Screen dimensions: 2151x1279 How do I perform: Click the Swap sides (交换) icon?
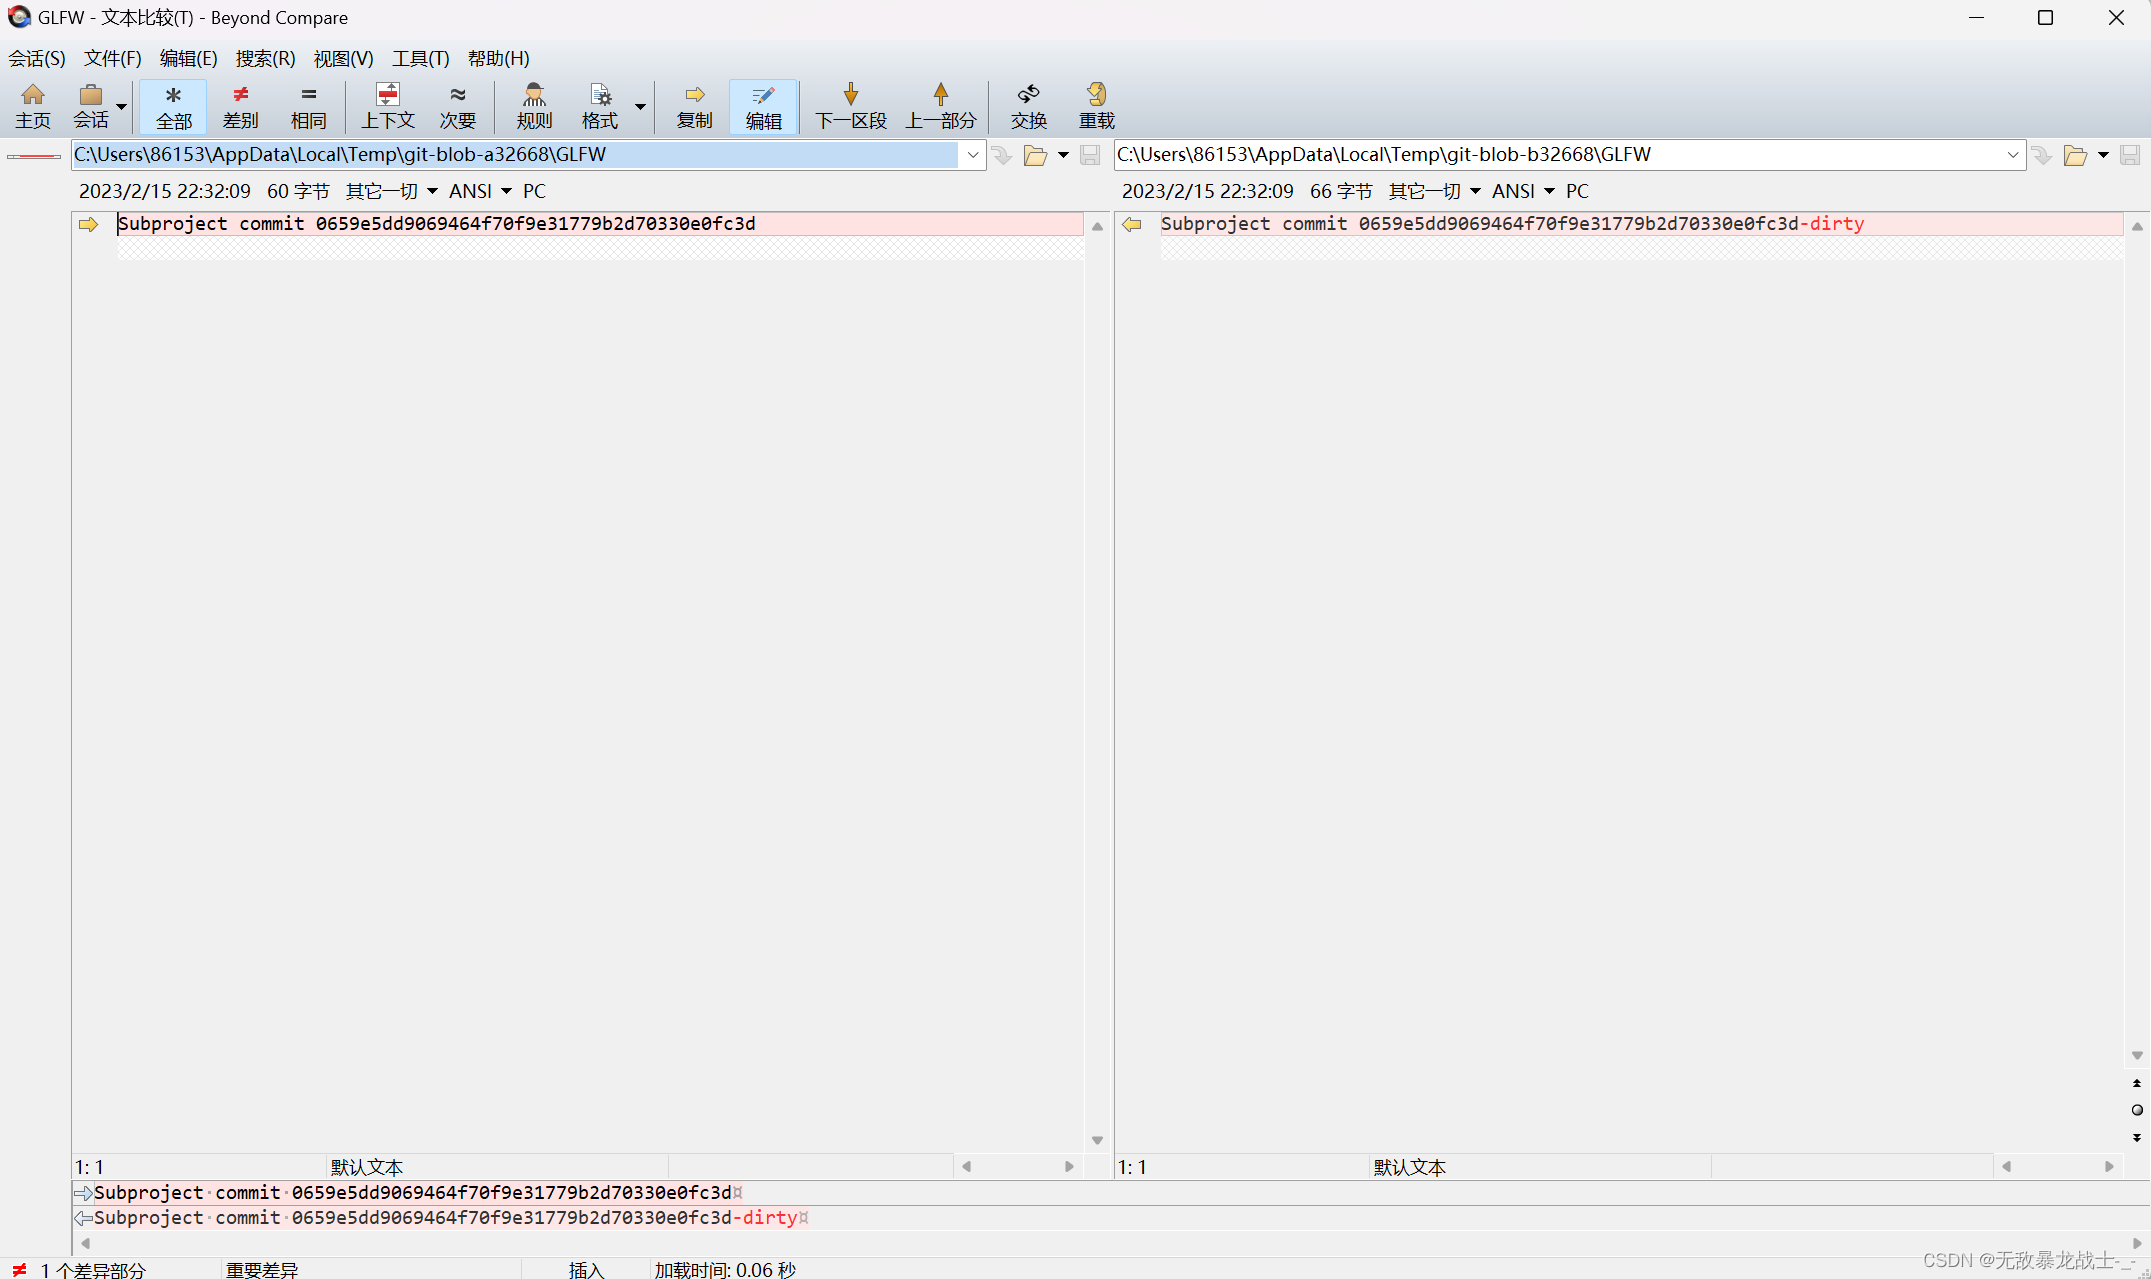coord(1028,106)
